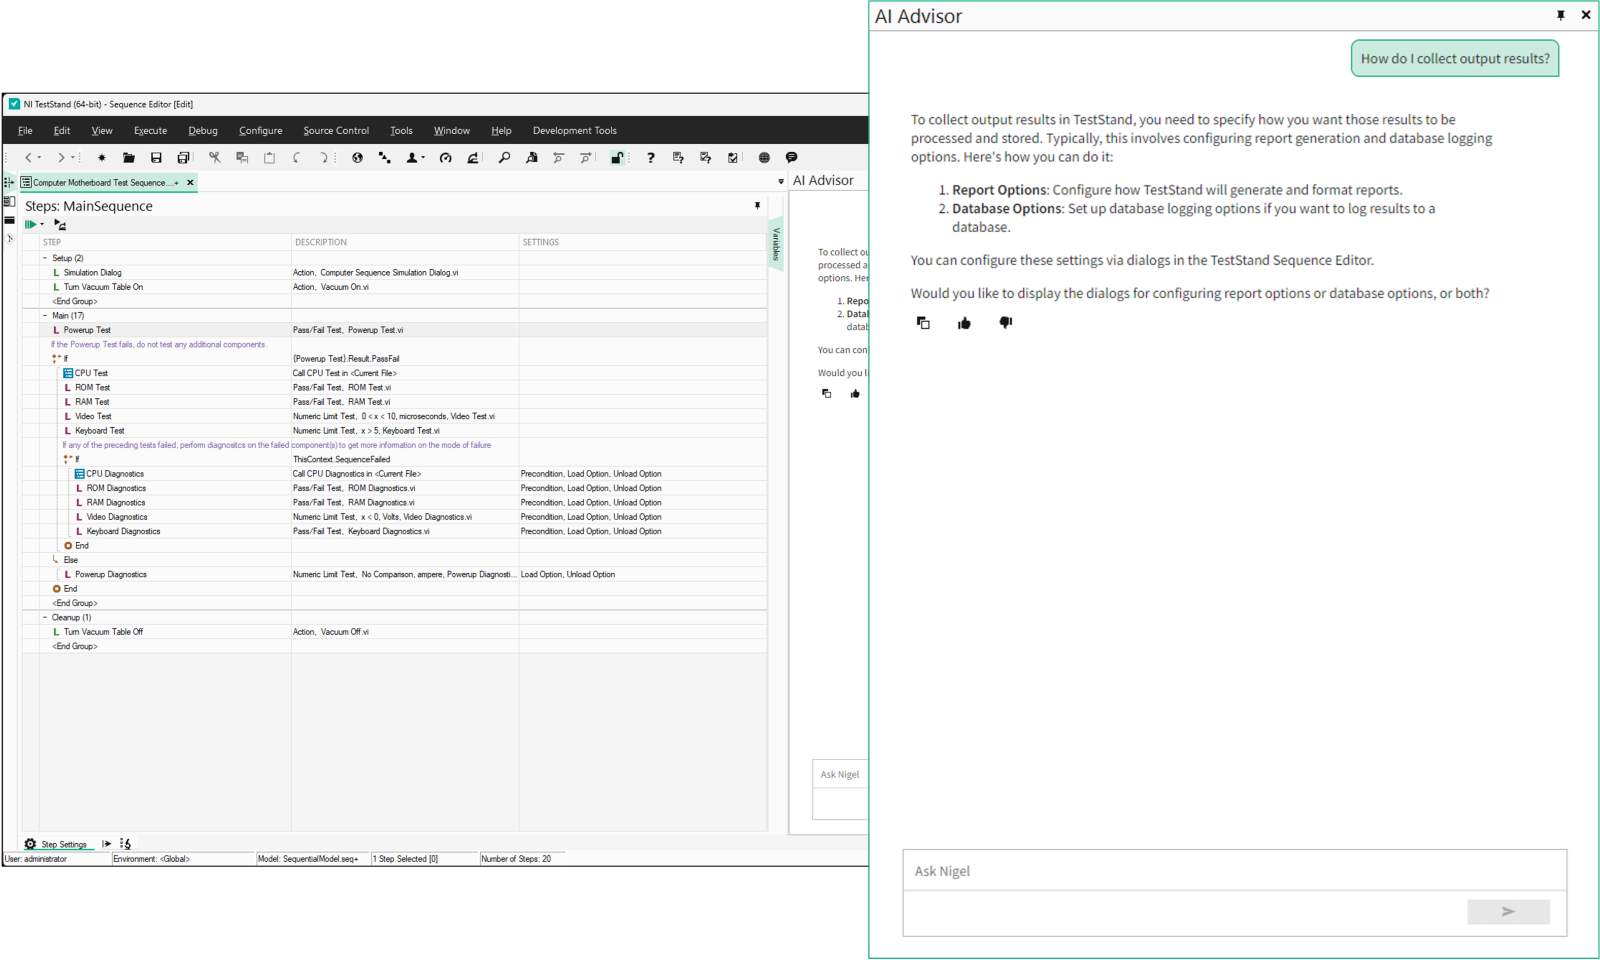Open the Configure menu

click(x=260, y=131)
